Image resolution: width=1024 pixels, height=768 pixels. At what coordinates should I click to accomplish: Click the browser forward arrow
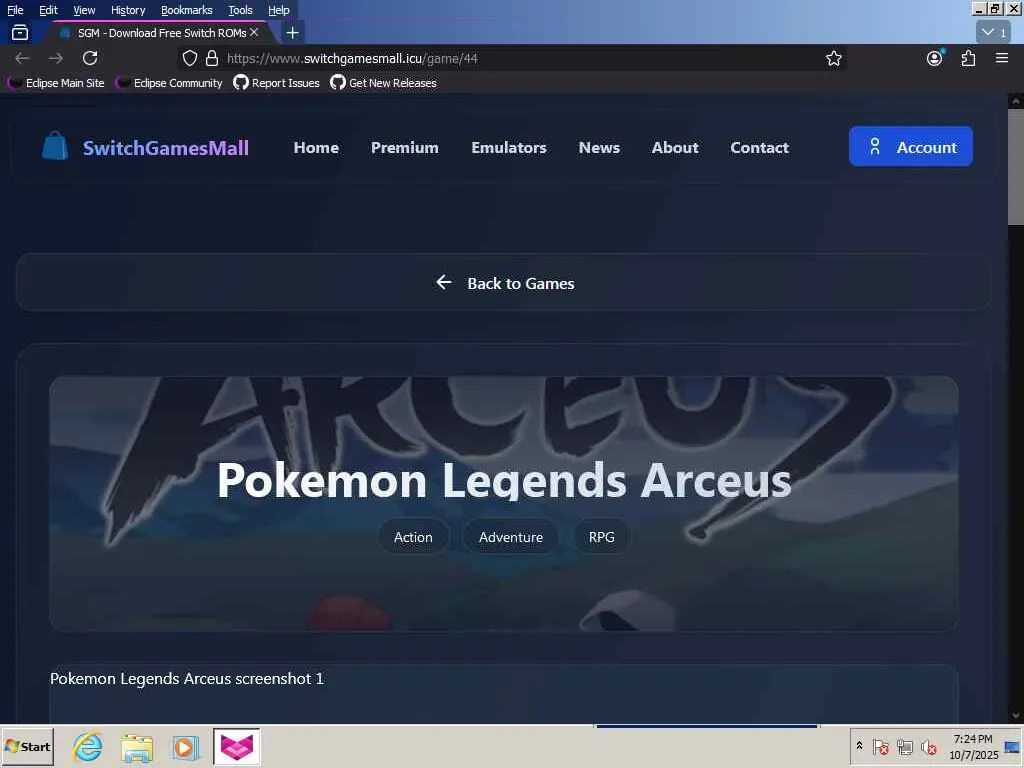[56, 58]
